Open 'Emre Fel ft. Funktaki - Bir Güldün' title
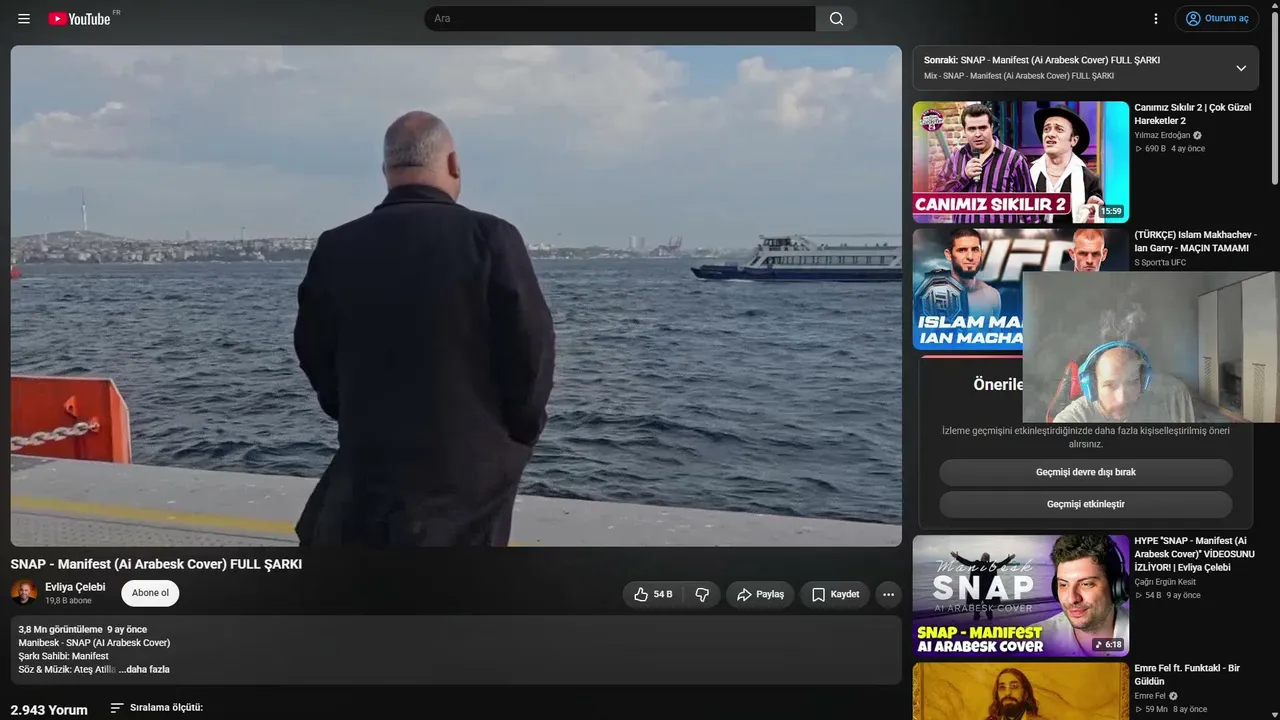Image resolution: width=1280 pixels, height=720 pixels. (x=1187, y=675)
